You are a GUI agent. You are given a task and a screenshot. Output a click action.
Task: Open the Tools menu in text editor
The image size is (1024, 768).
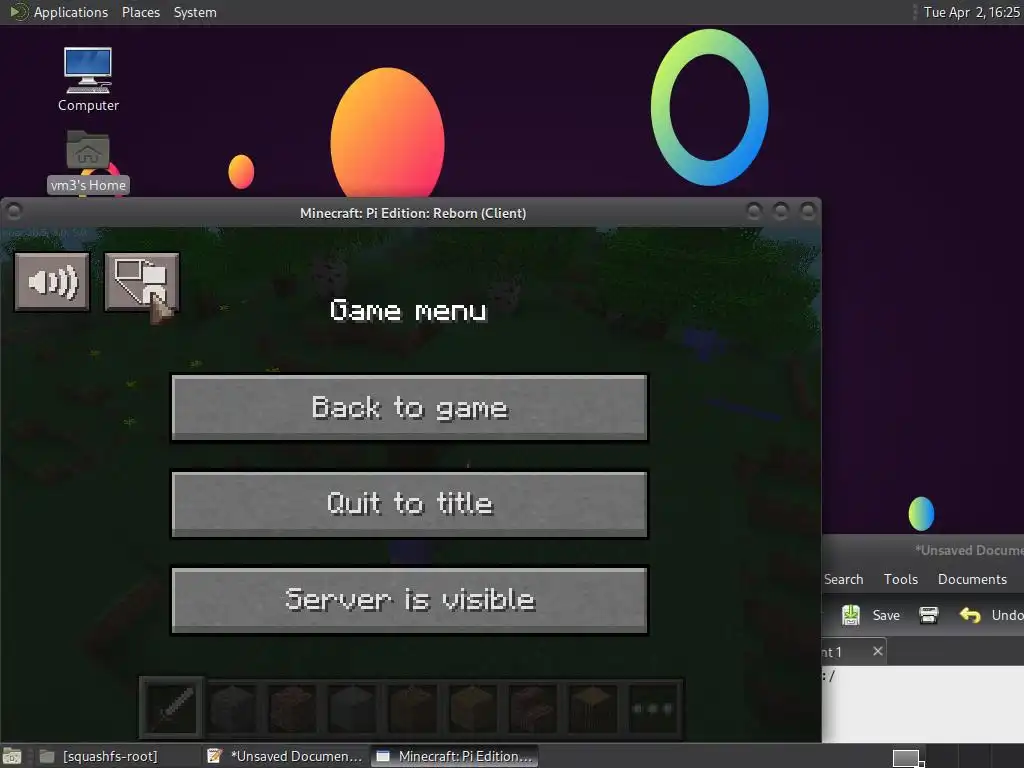click(901, 579)
